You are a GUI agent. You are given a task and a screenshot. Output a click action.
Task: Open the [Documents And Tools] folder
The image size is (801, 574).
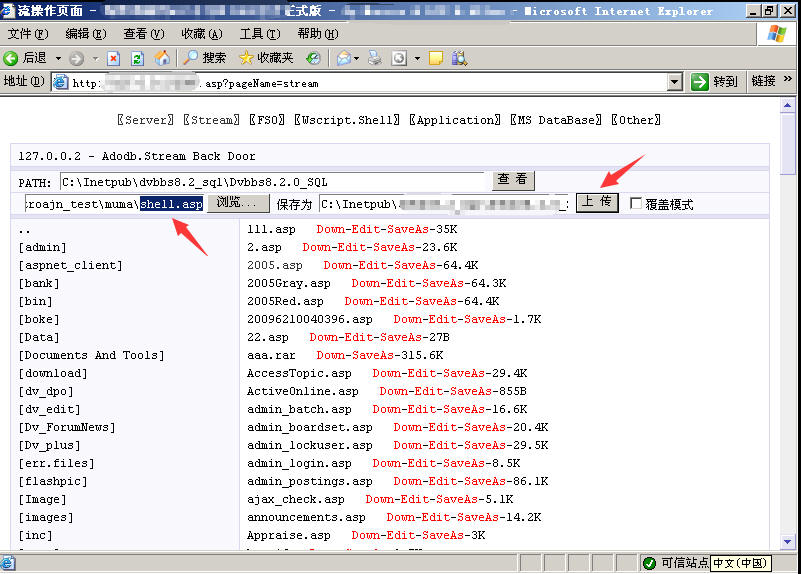coord(91,355)
